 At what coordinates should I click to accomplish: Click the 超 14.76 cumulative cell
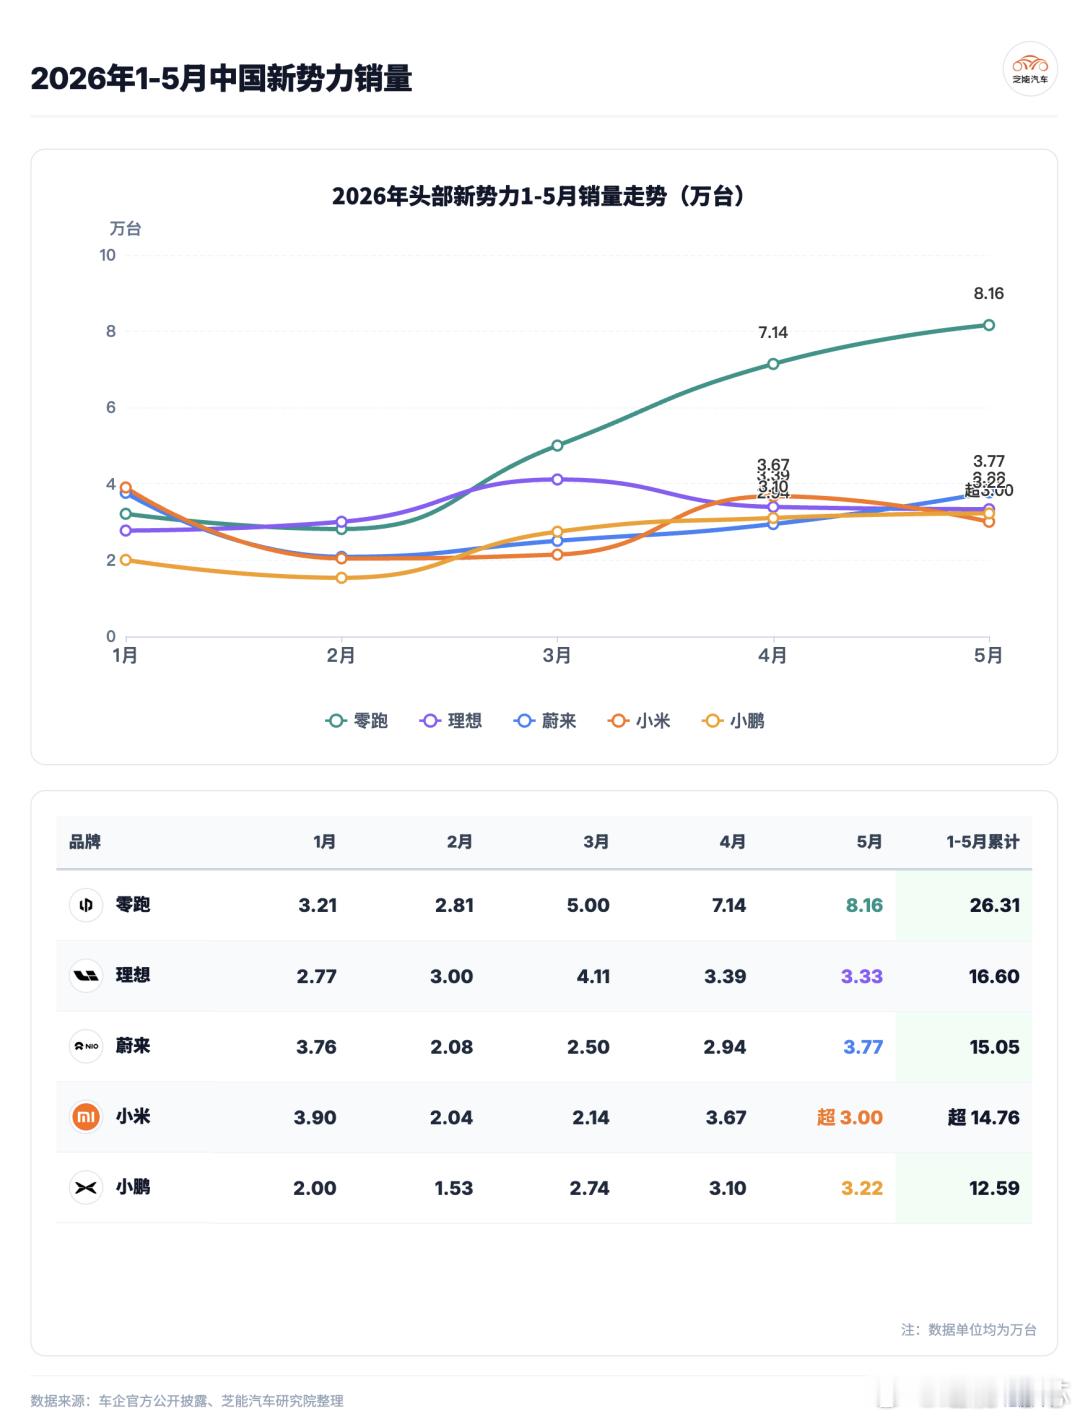(x=984, y=1117)
